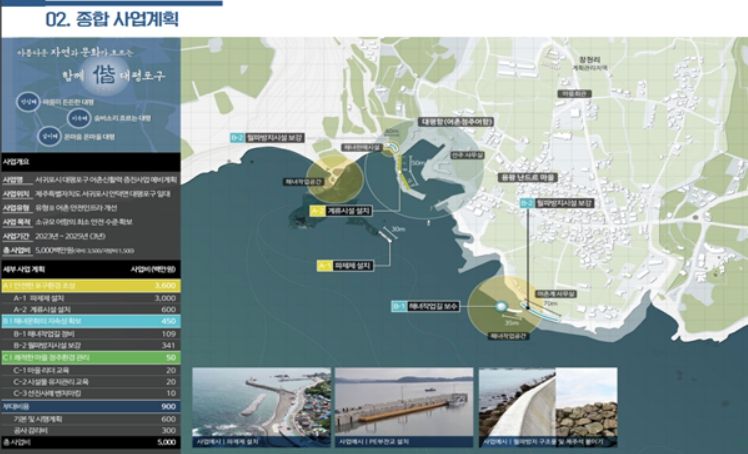Select the '기본 및 시행계획' row with 600
The width and height of the screenshot is (748, 454).
tap(91, 419)
